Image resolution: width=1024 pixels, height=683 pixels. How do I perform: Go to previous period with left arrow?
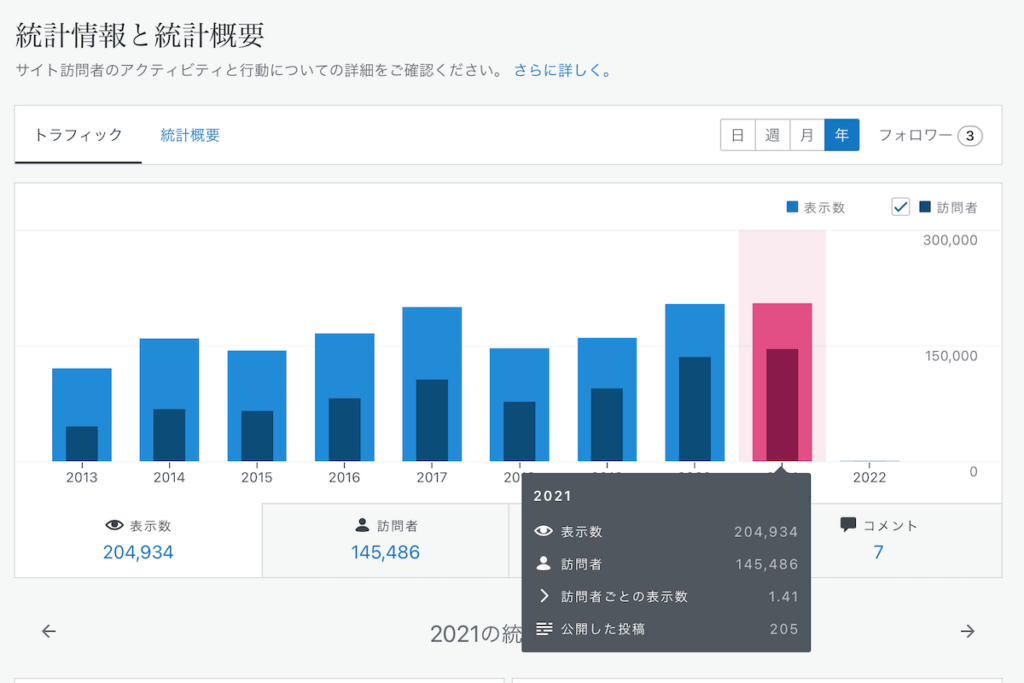click(49, 631)
